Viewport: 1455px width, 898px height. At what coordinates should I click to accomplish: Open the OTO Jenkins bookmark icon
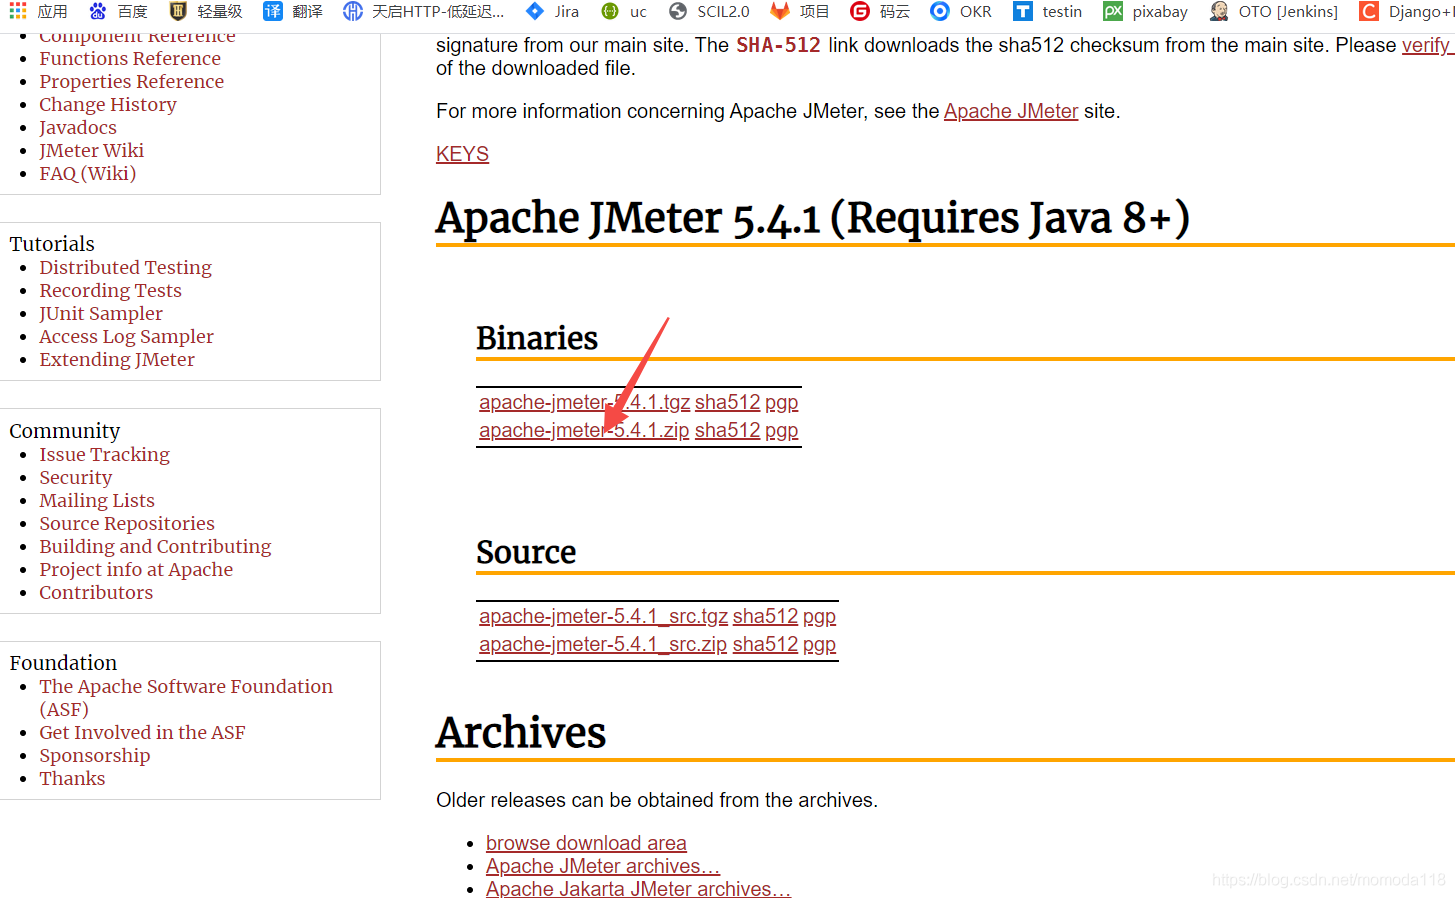[x=1219, y=11]
